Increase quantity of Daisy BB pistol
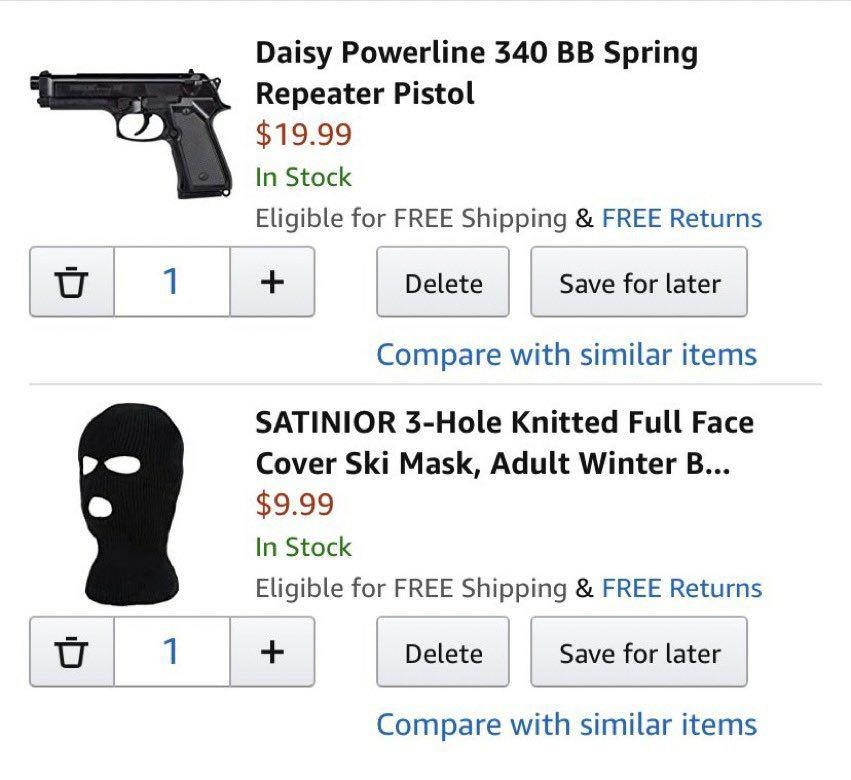The image size is (851, 780). pos(272,283)
